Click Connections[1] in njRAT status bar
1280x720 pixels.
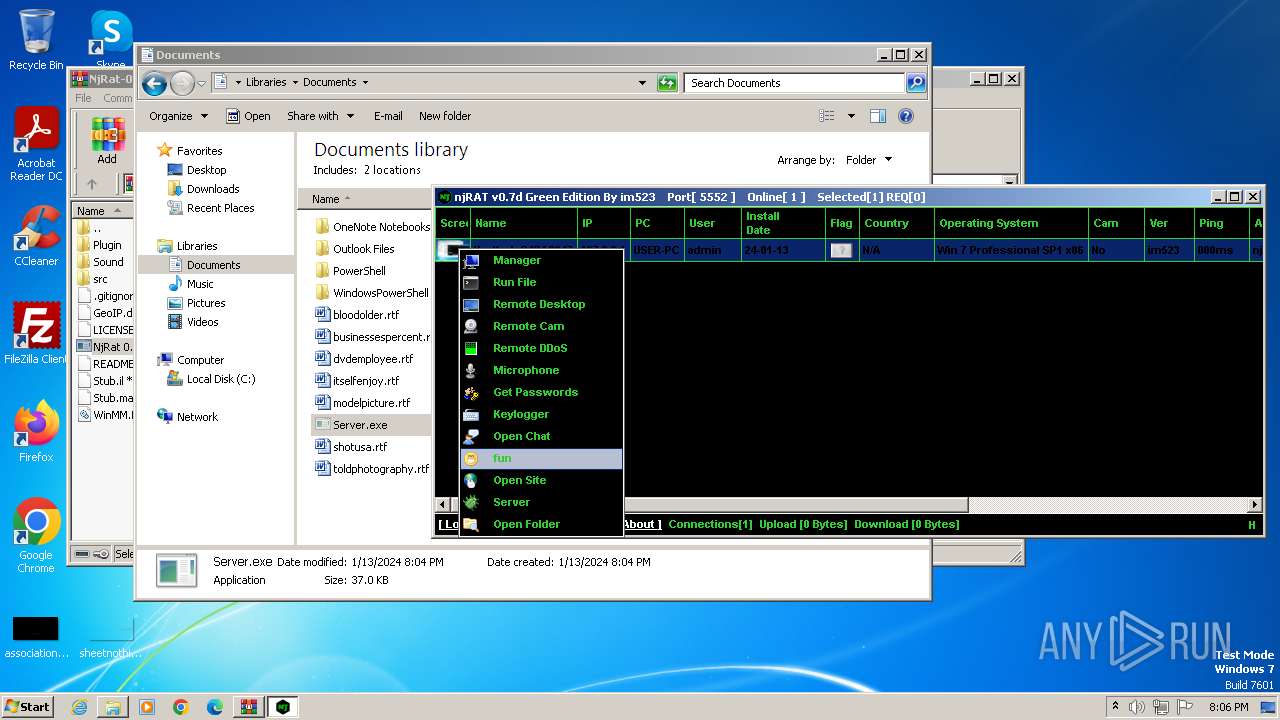[710, 524]
